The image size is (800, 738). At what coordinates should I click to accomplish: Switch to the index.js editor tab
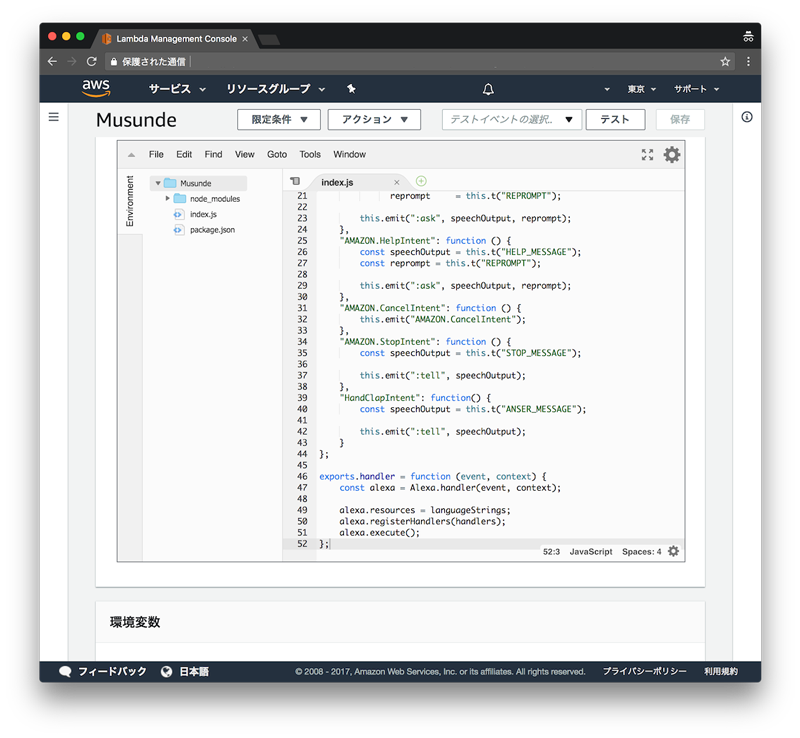[x=337, y=182]
